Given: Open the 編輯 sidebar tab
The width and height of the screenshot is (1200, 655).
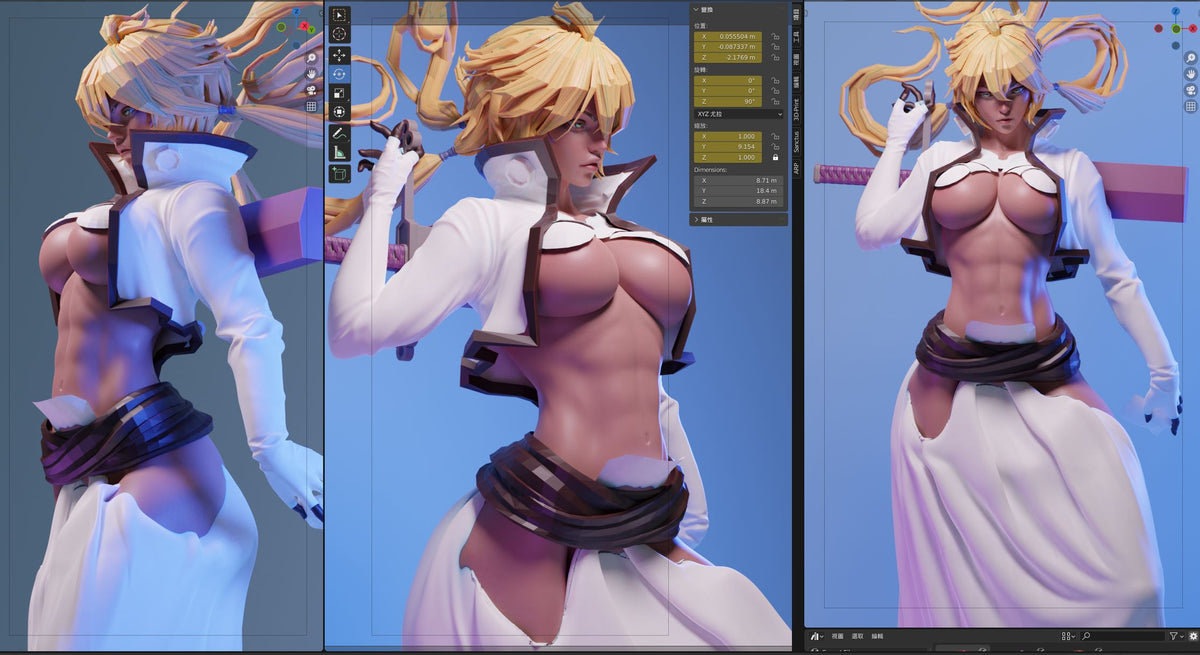Looking at the screenshot, I should (797, 81).
